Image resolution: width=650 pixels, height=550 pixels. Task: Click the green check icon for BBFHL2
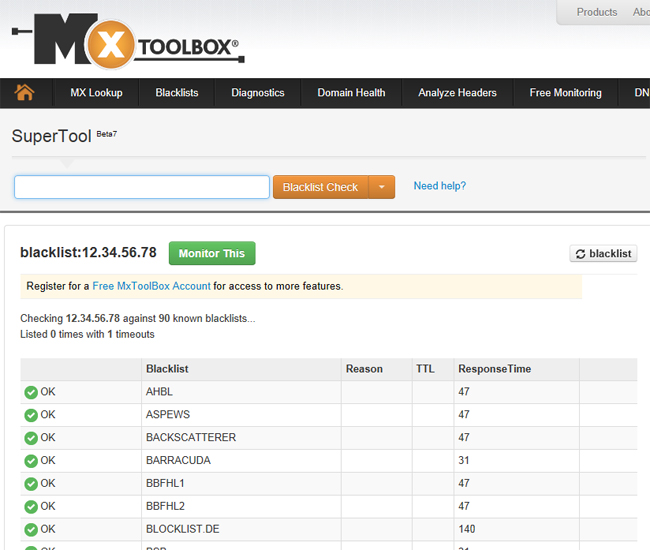[x=31, y=506]
